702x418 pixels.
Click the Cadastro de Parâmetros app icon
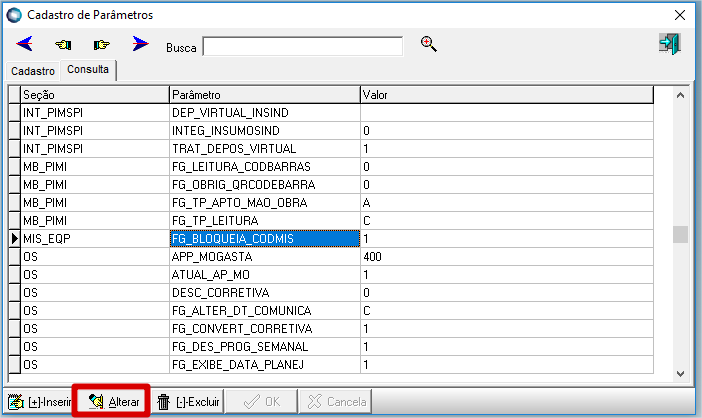14,15
